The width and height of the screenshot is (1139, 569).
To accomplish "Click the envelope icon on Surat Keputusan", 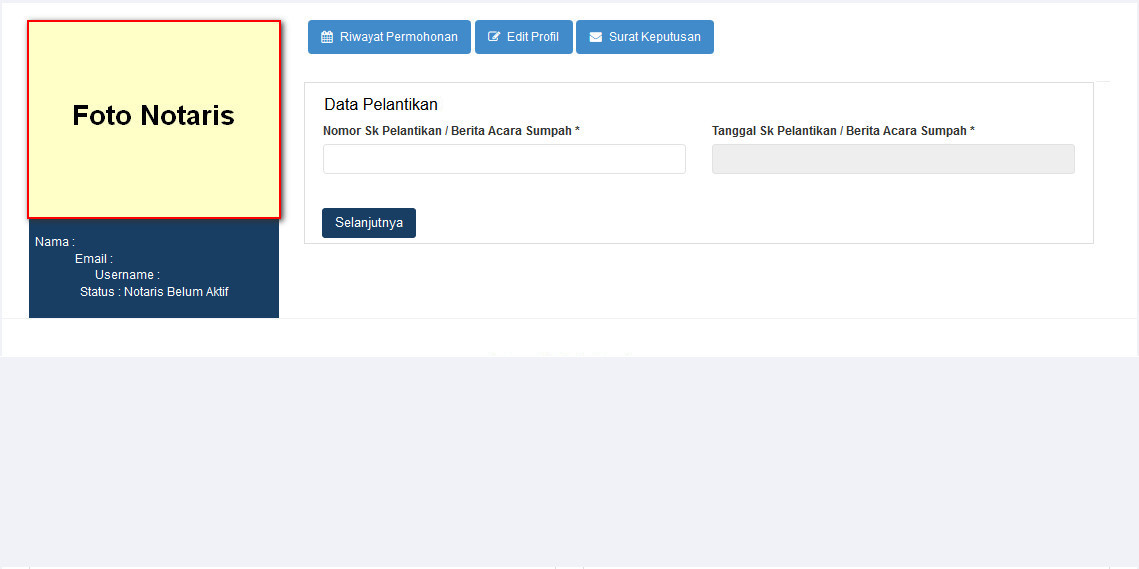I will click(596, 37).
